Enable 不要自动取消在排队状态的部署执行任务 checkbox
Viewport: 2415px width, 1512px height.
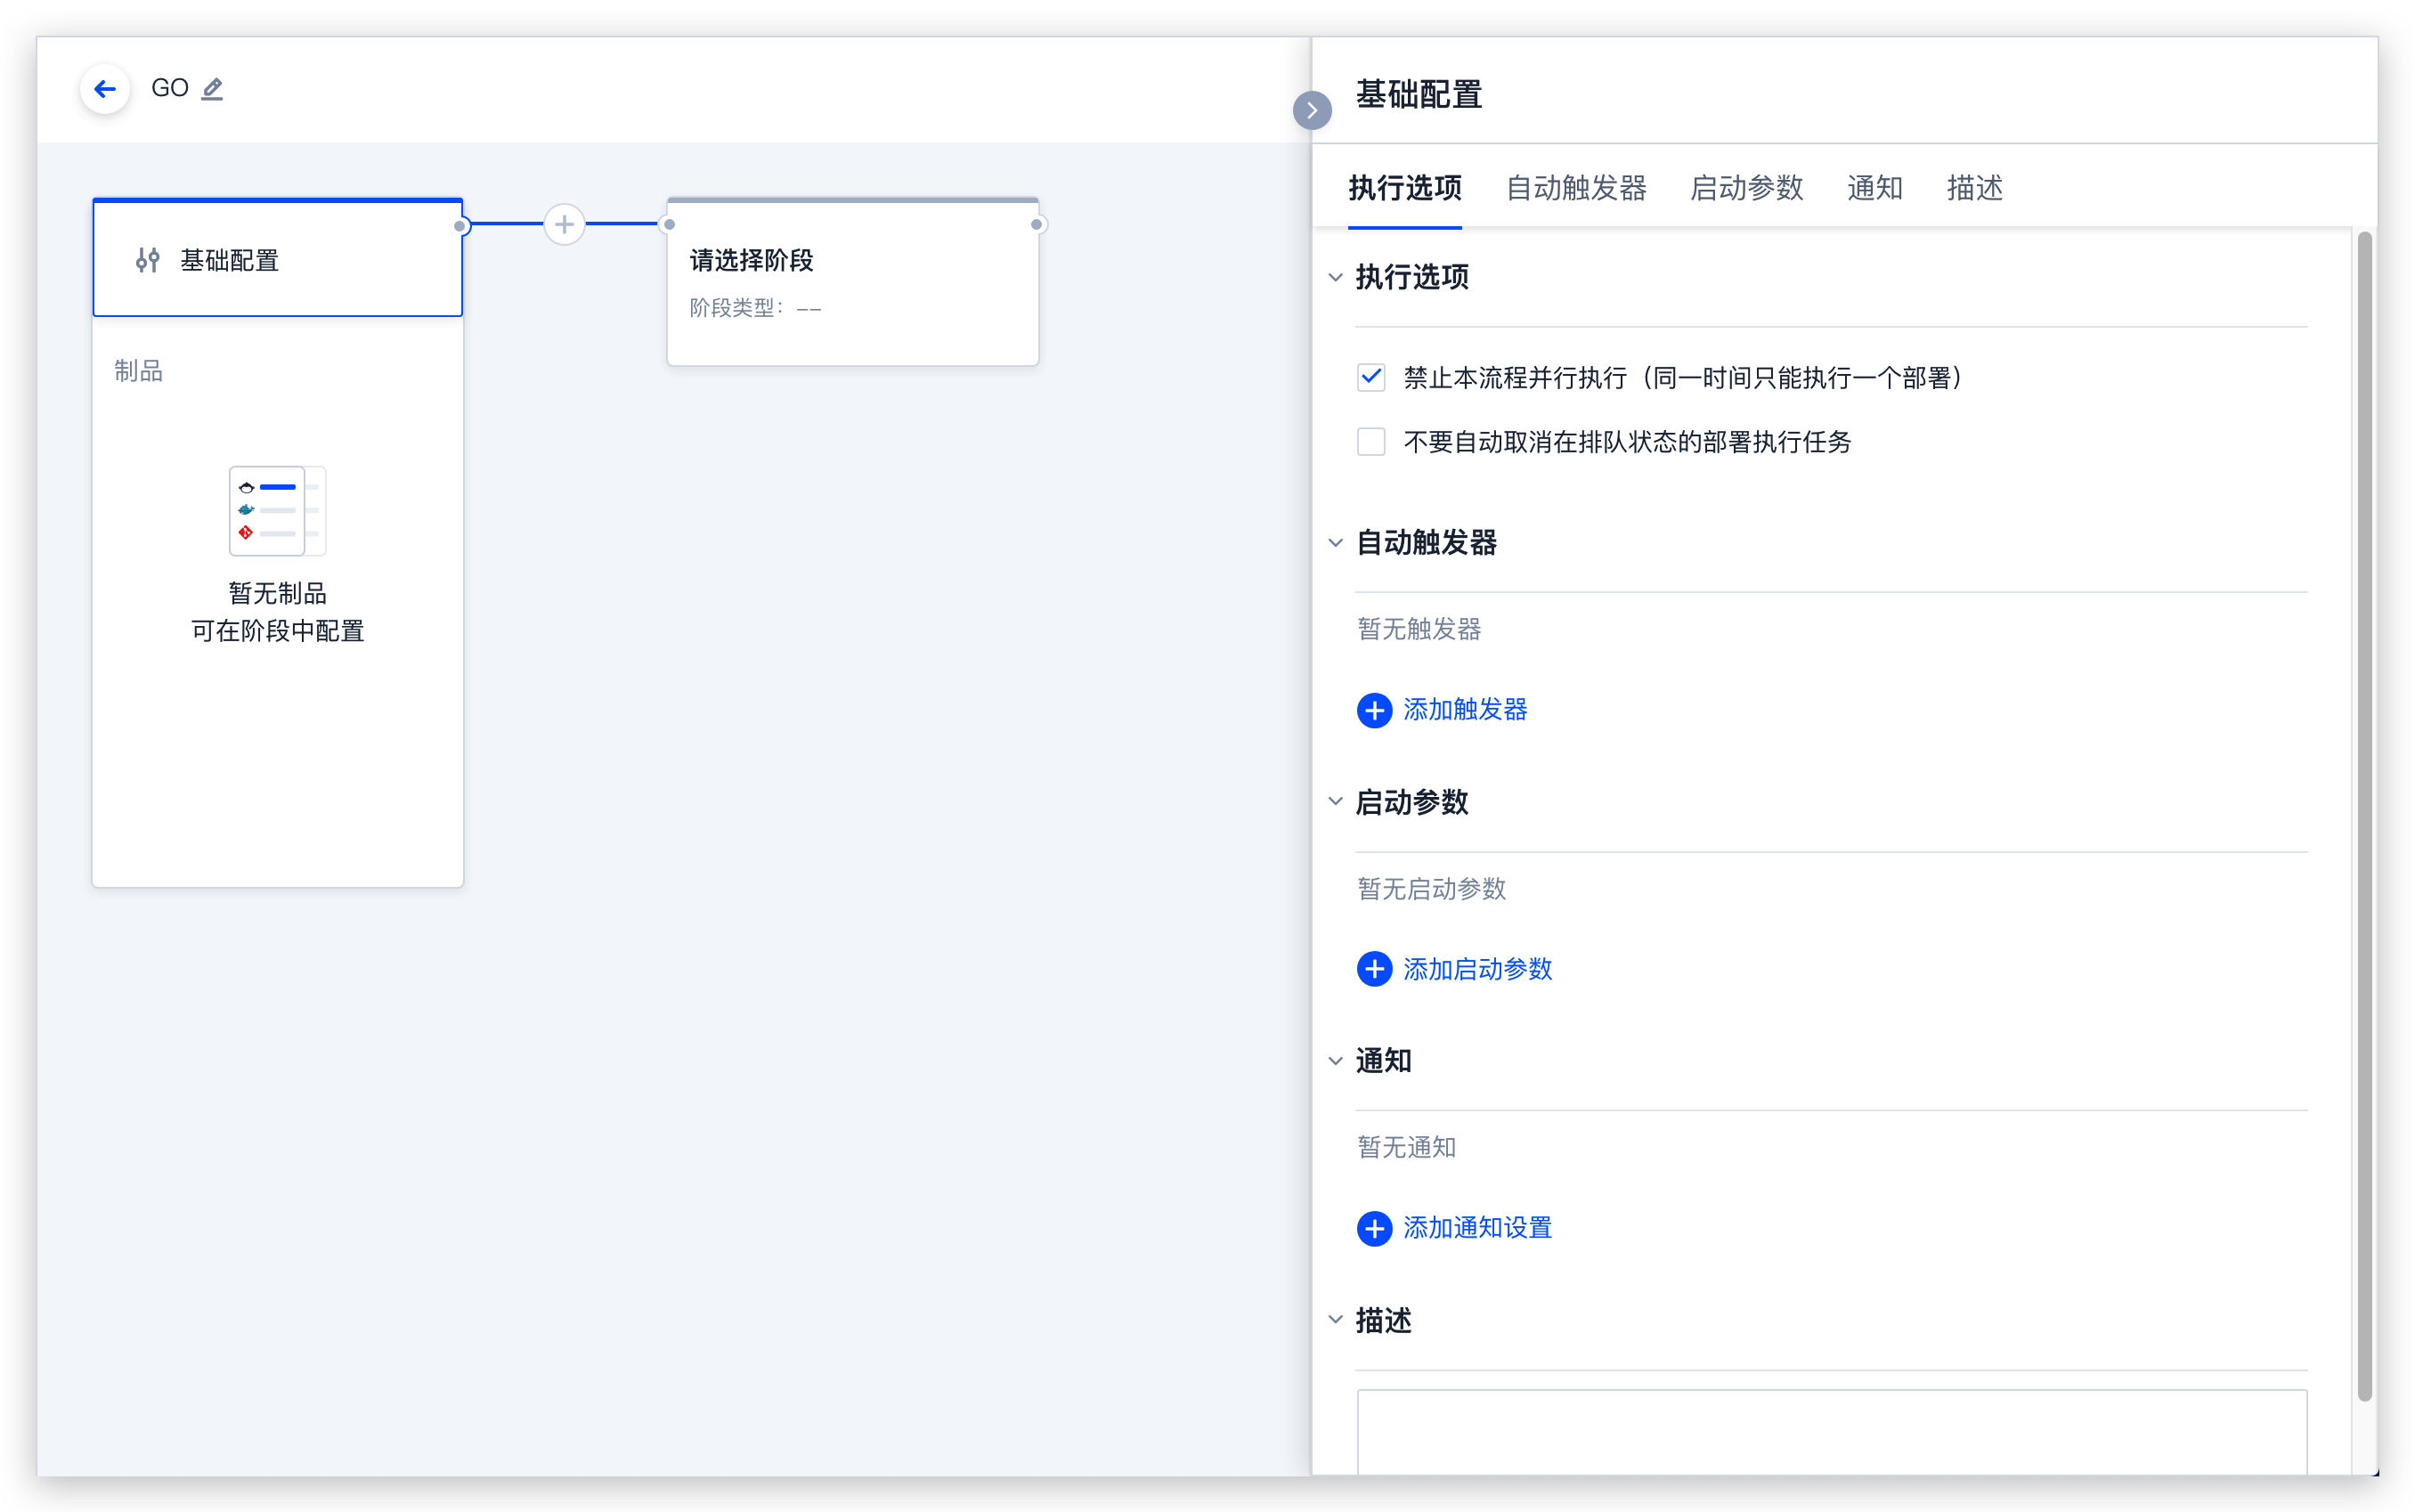[1371, 441]
